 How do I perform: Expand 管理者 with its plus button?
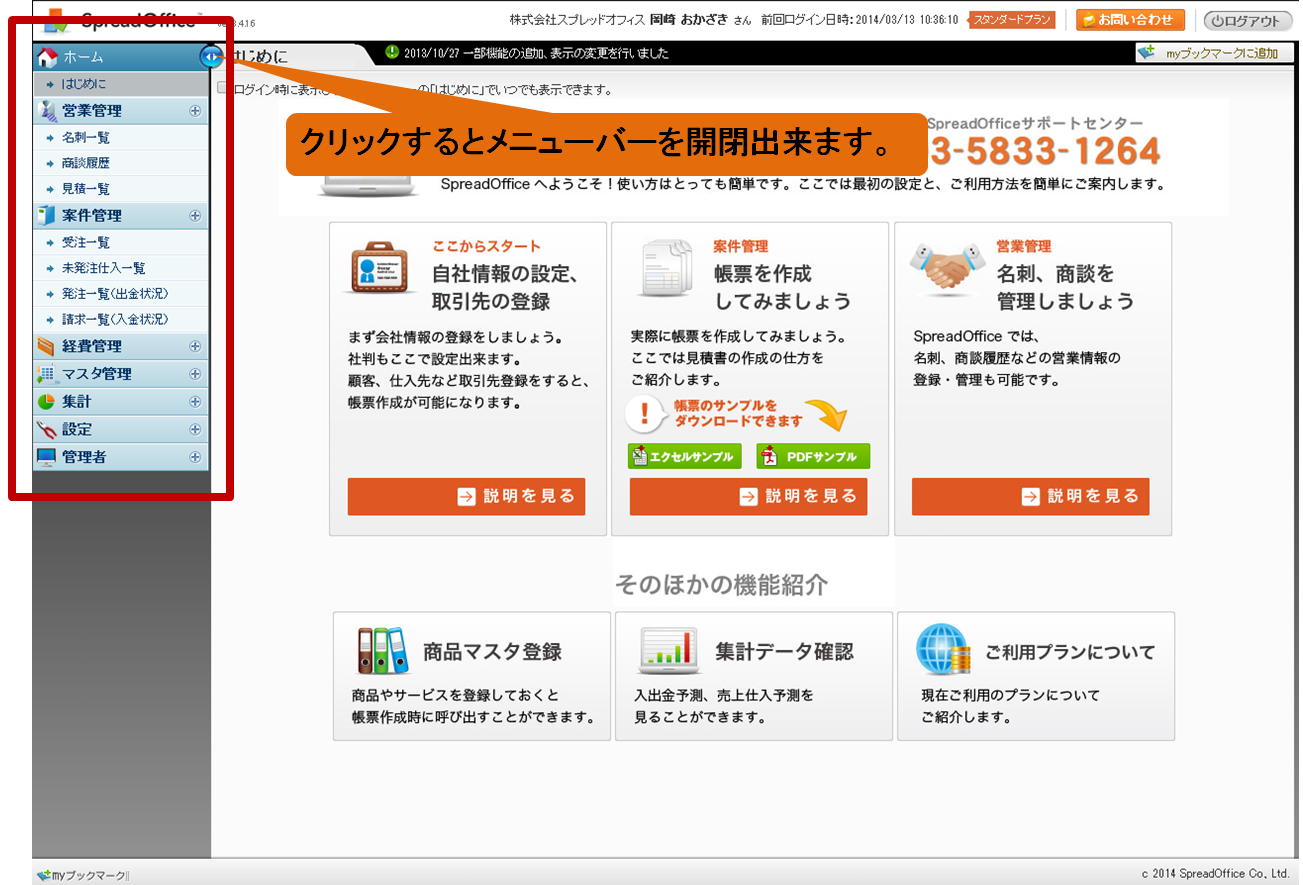195,457
